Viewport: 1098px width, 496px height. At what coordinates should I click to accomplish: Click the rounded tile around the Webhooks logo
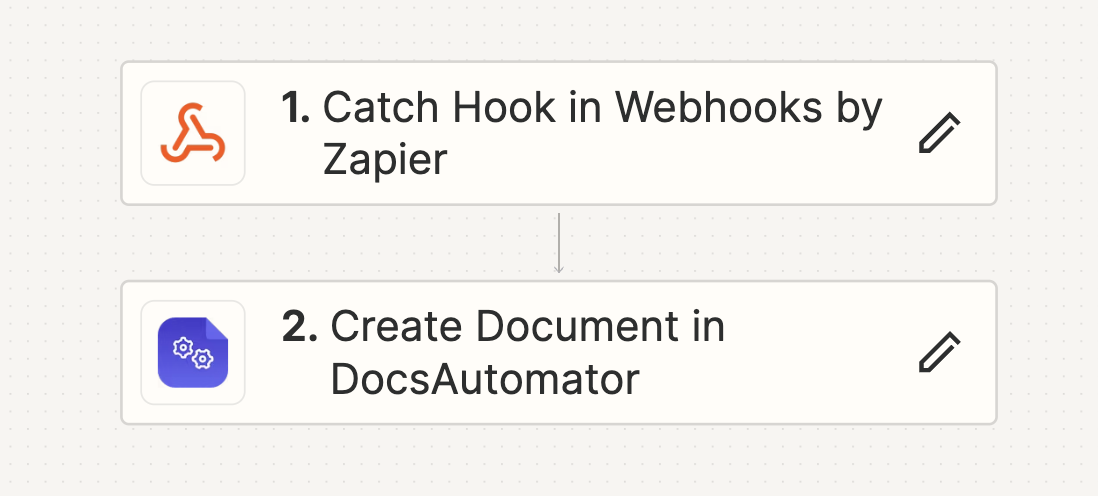click(x=193, y=133)
